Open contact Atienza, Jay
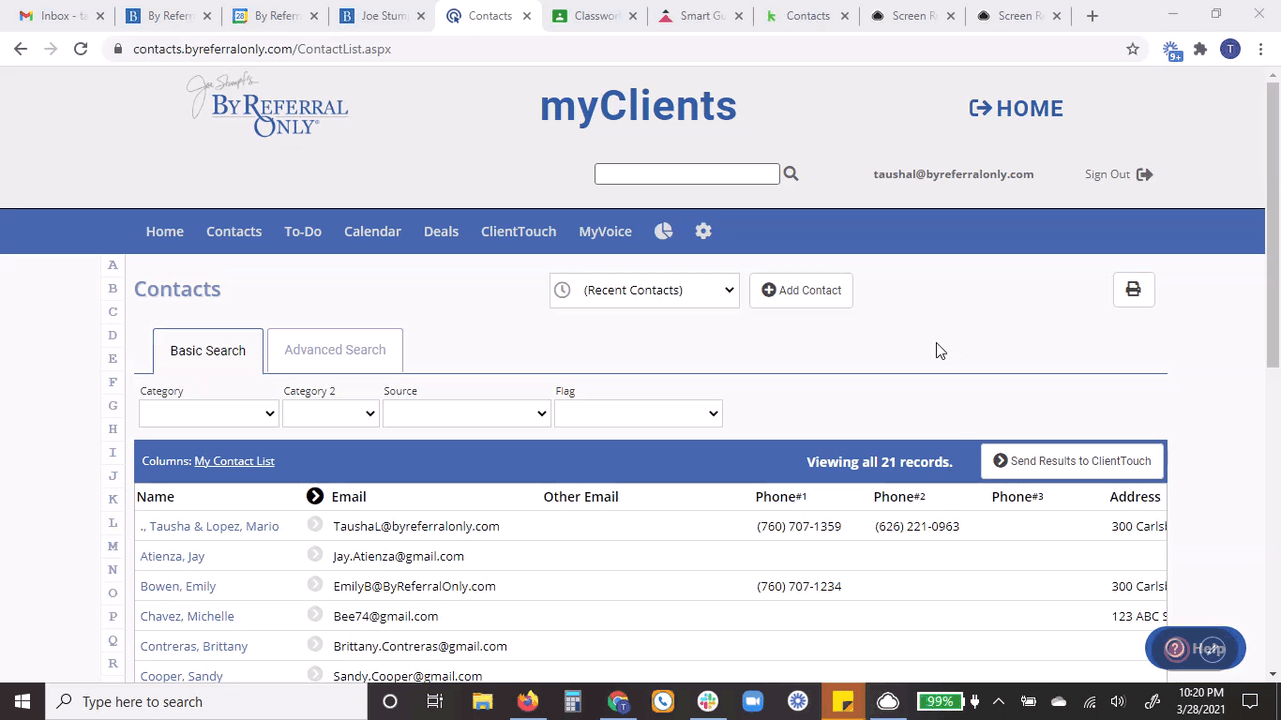Image resolution: width=1281 pixels, height=720 pixels. tap(172, 556)
